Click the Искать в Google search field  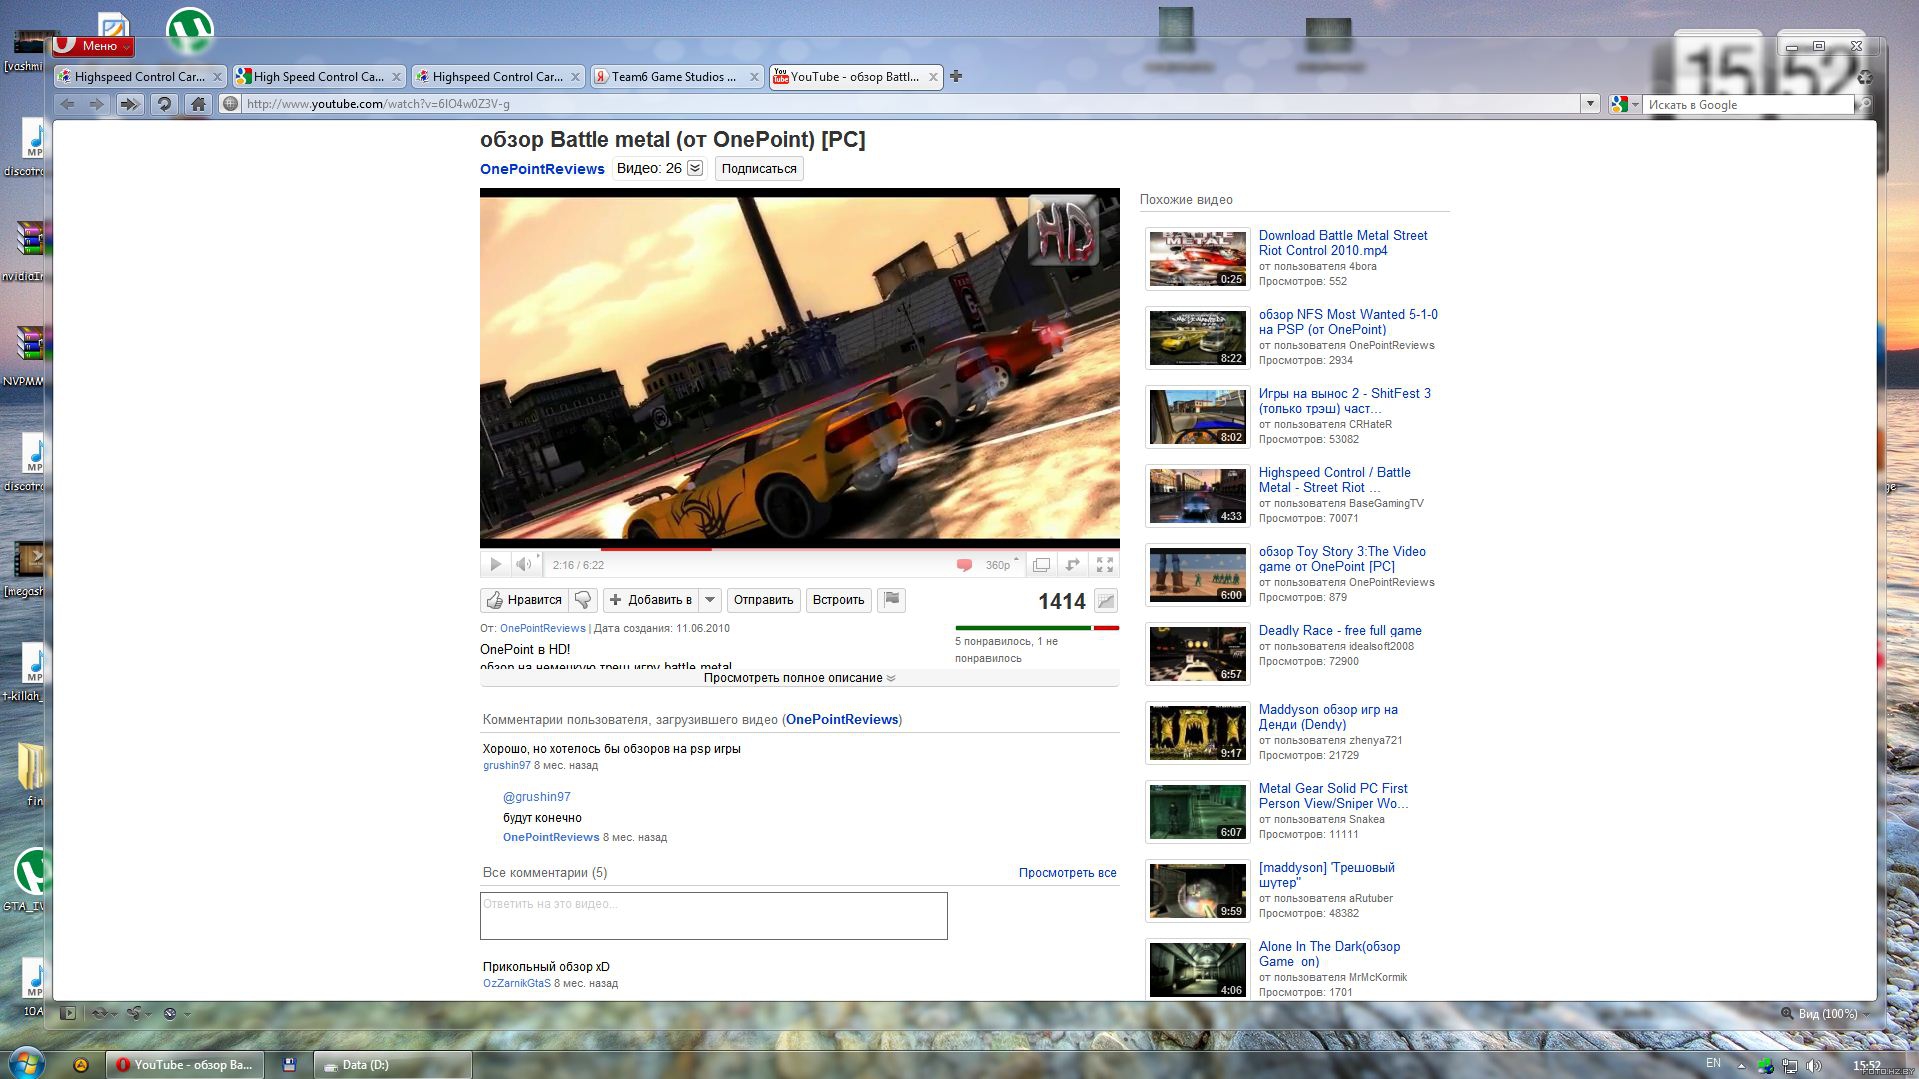tap(1749, 104)
